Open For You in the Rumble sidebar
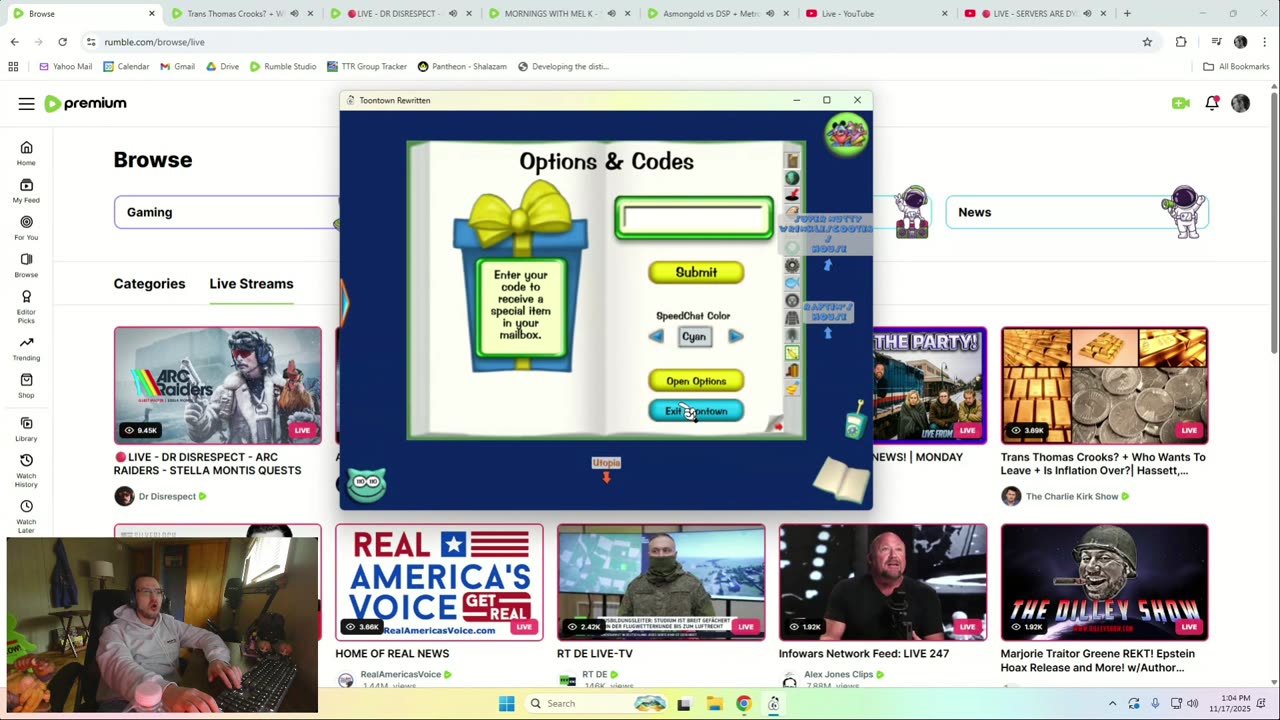 pyautogui.click(x=26, y=228)
